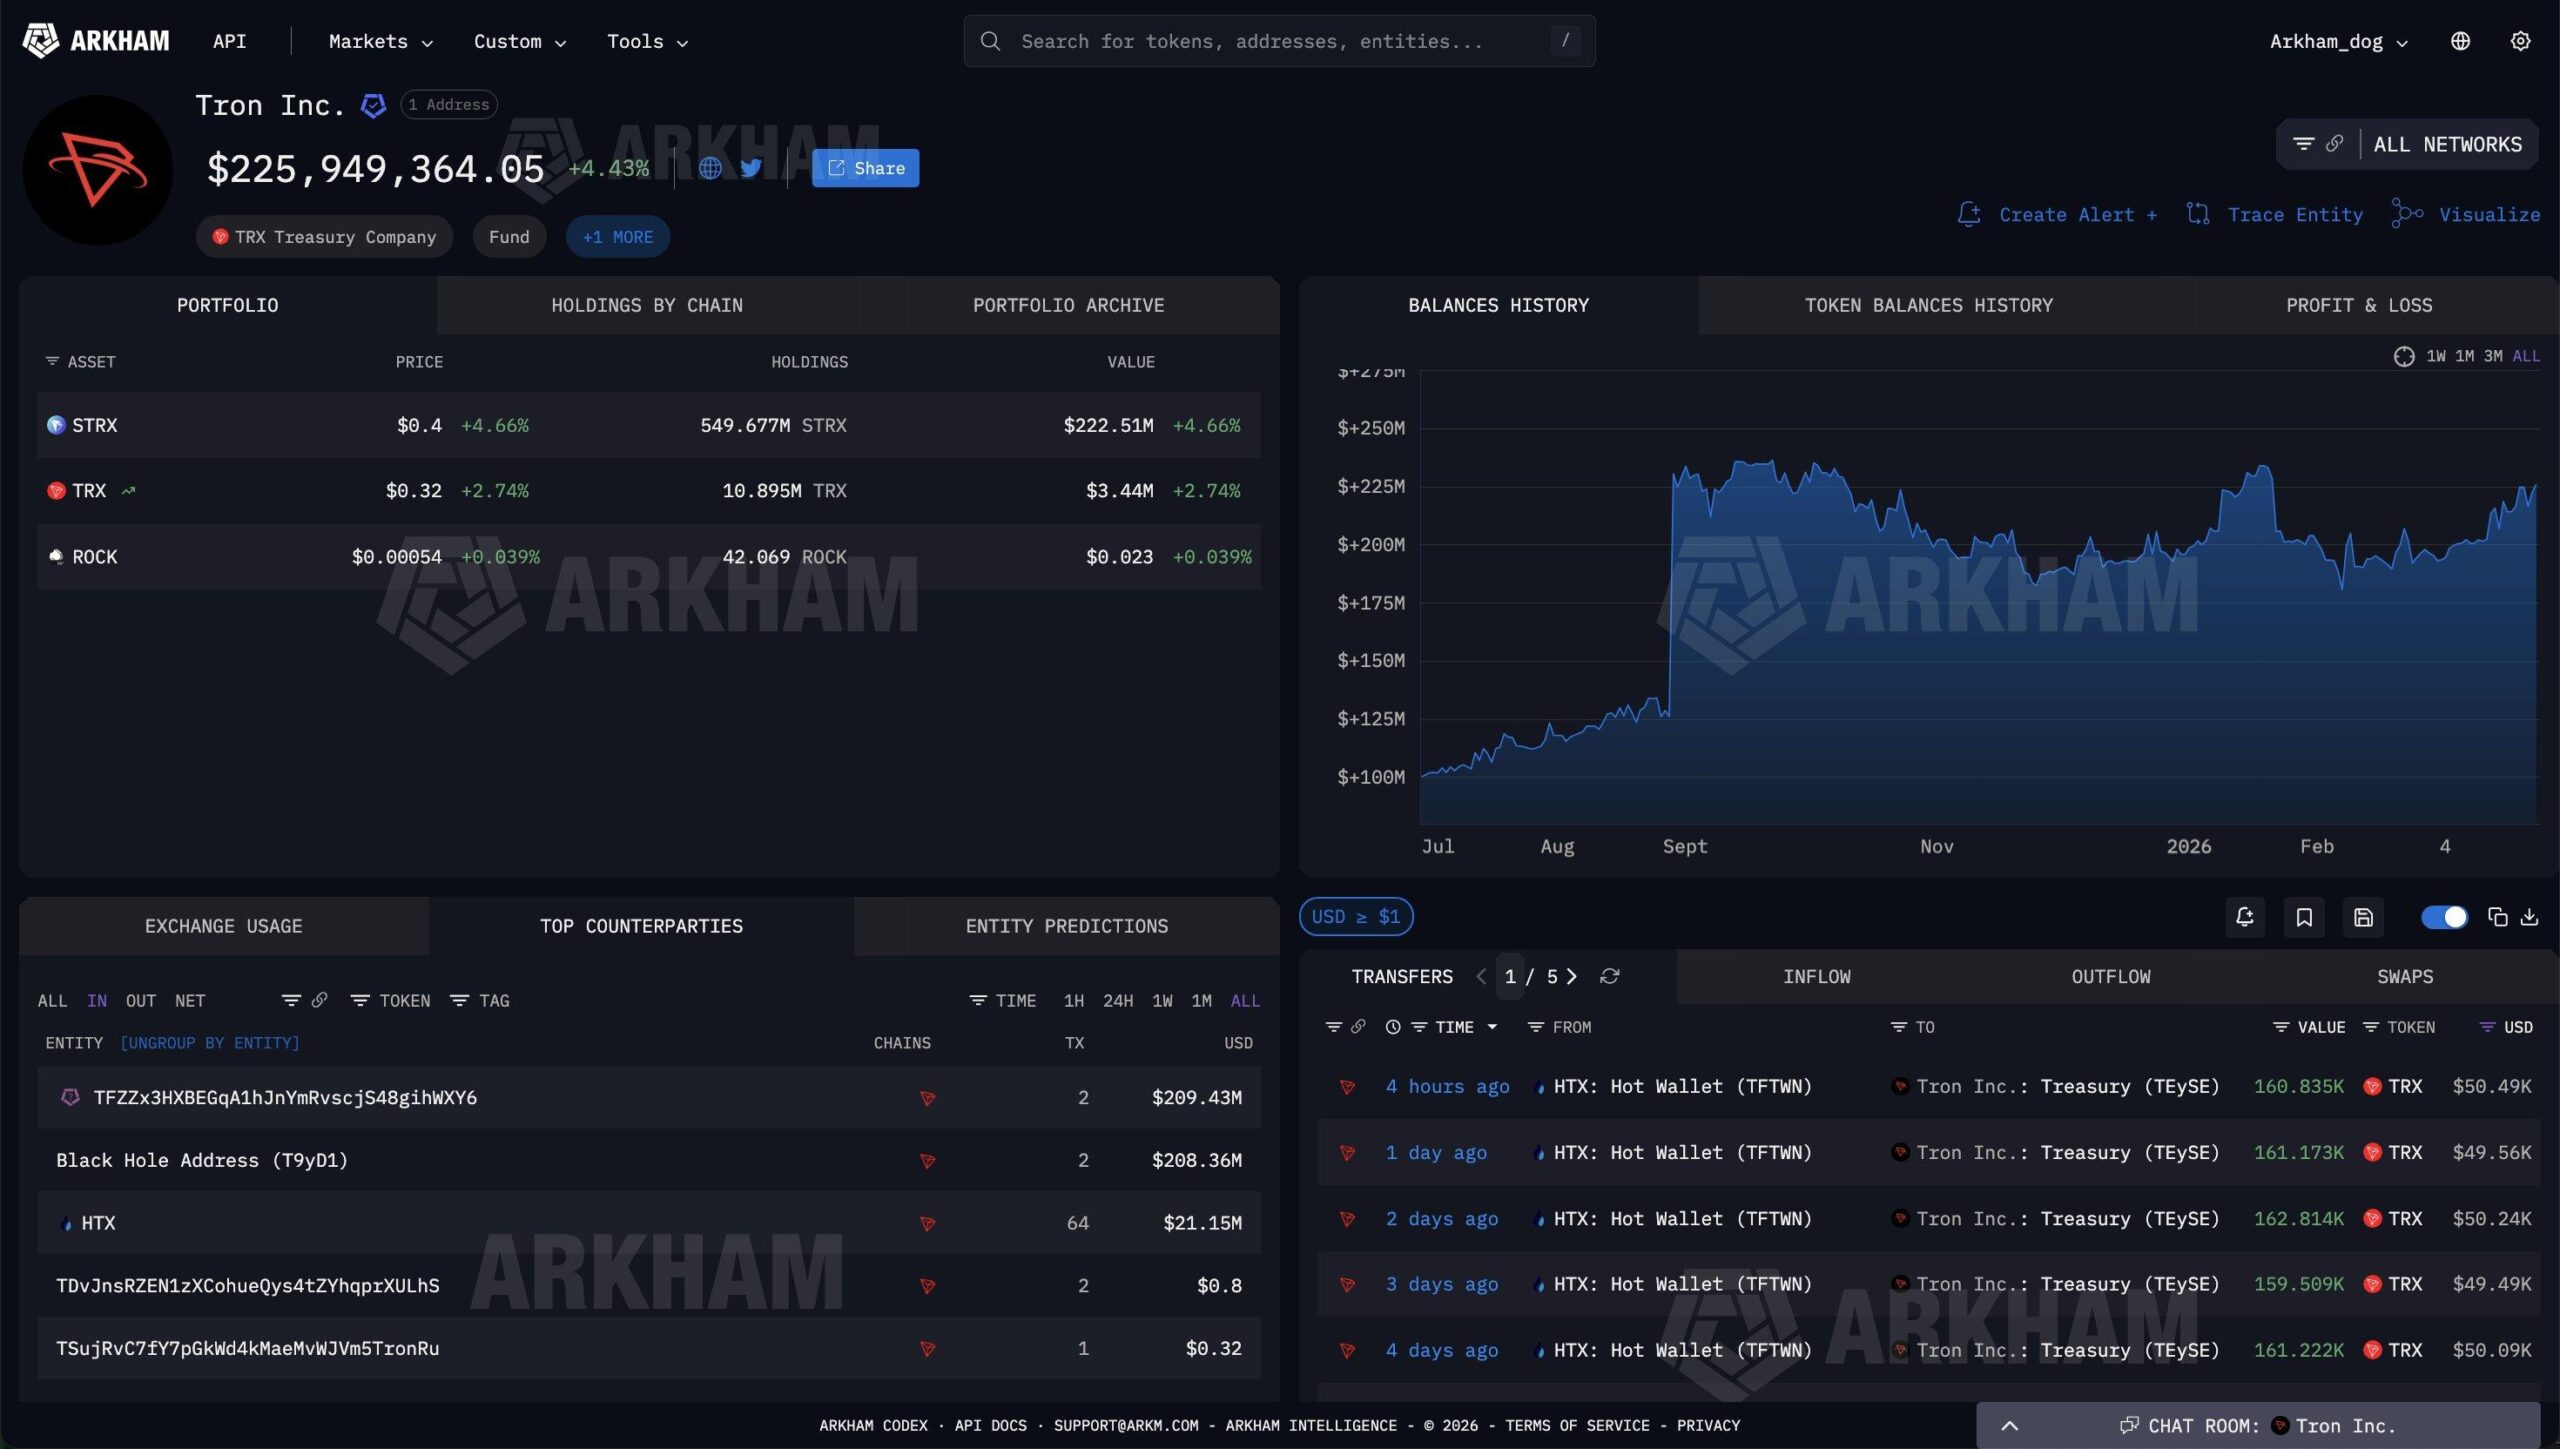Copy the transfers link with the chain icon

(x=1358, y=1027)
